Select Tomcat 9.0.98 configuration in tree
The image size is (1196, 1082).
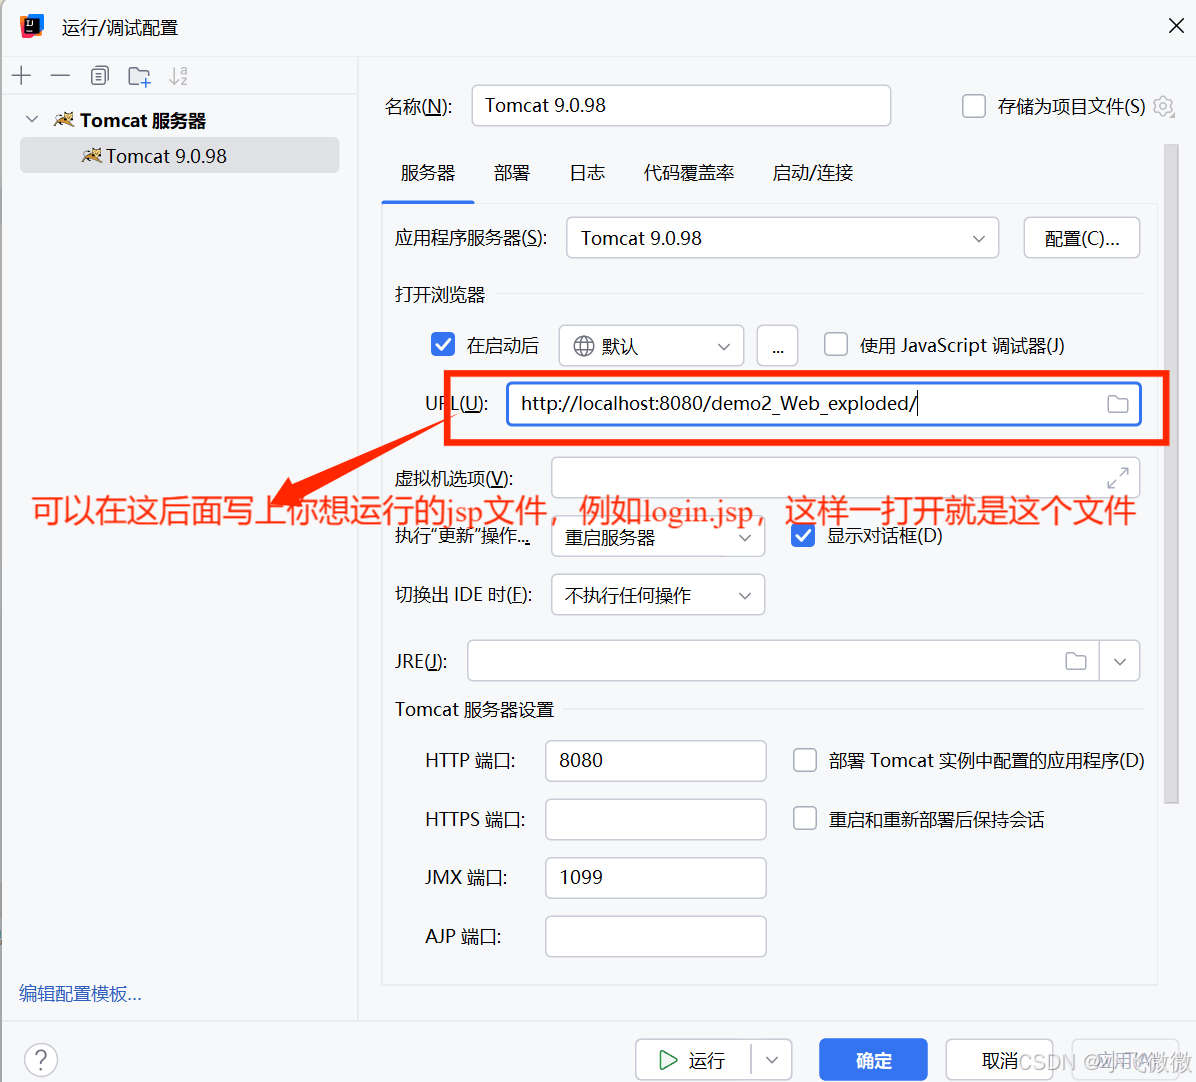(179, 156)
